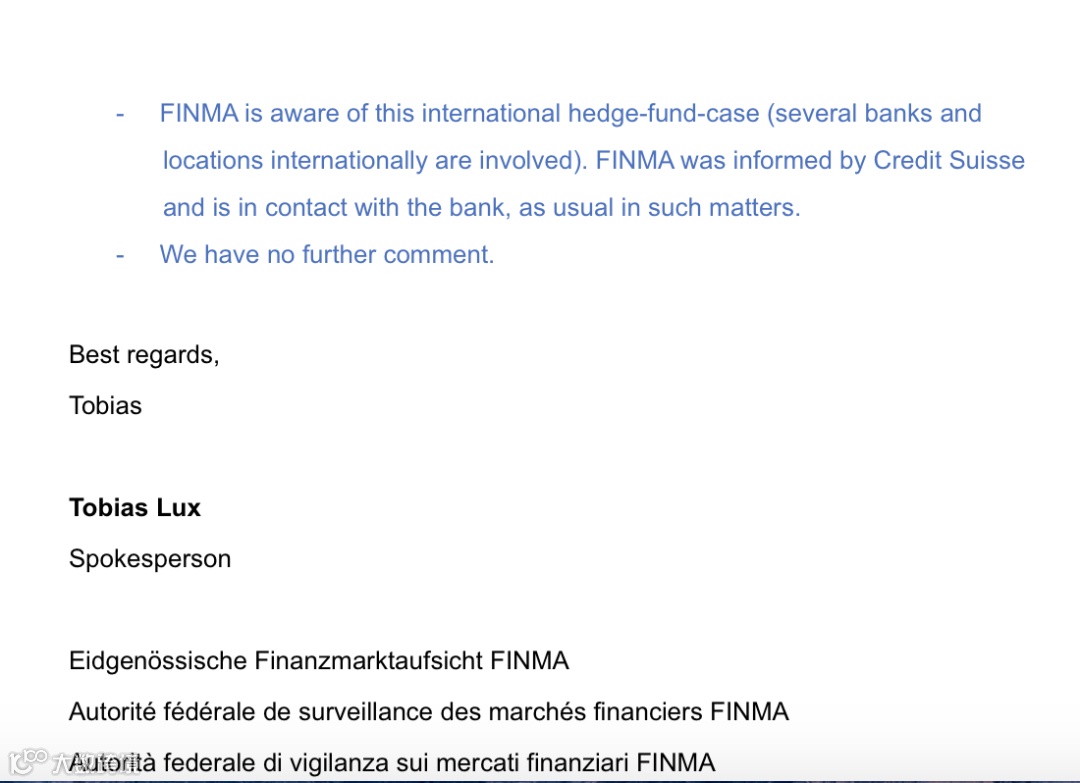Click the Chinese watermark text beside the logo

[95, 763]
